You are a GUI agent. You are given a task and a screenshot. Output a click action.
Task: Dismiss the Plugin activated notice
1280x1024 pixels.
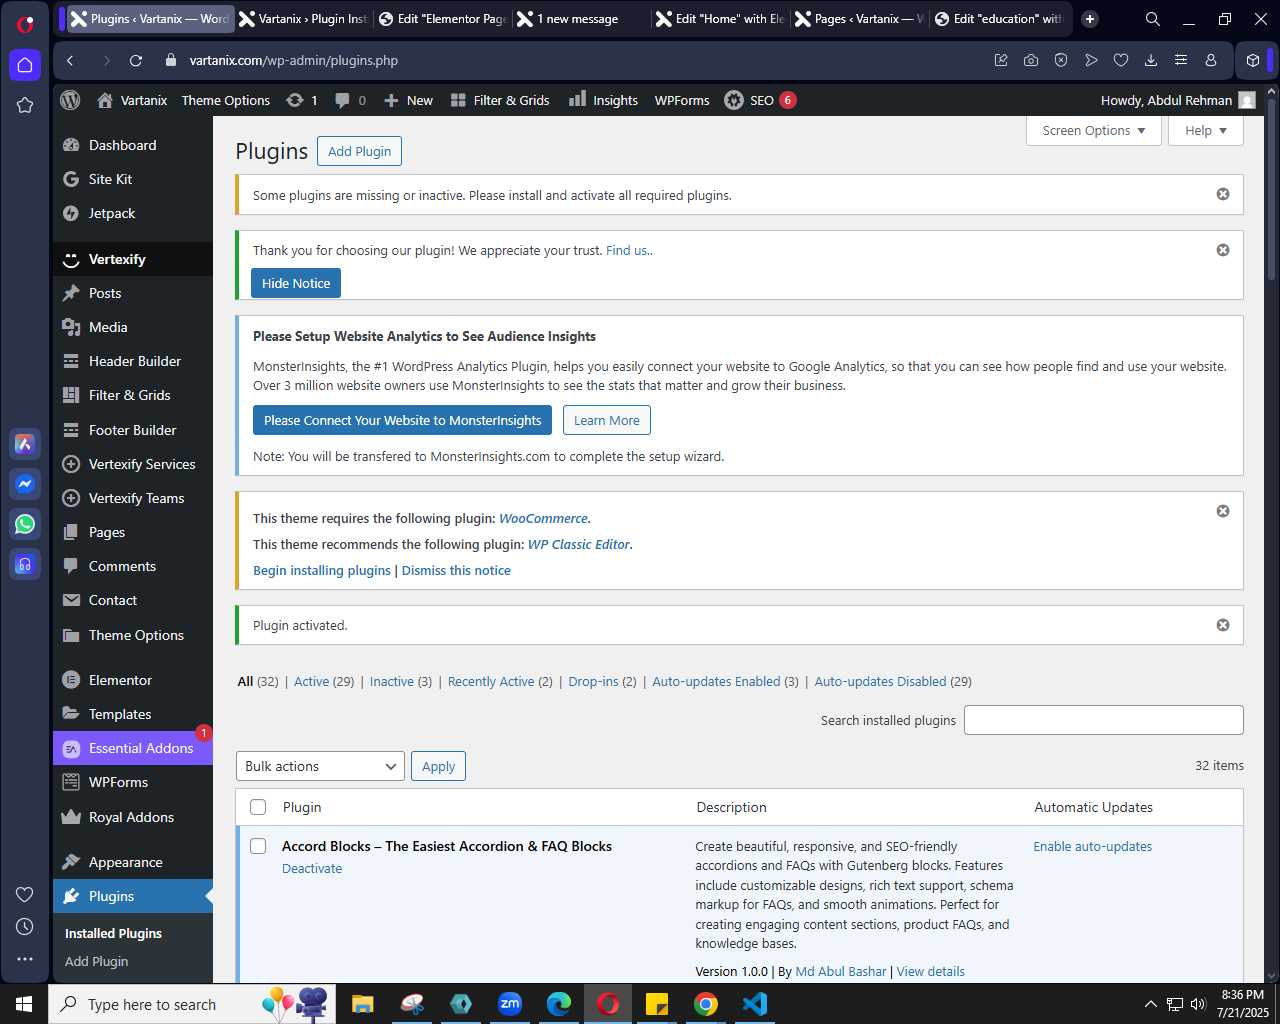point(1223,625)
